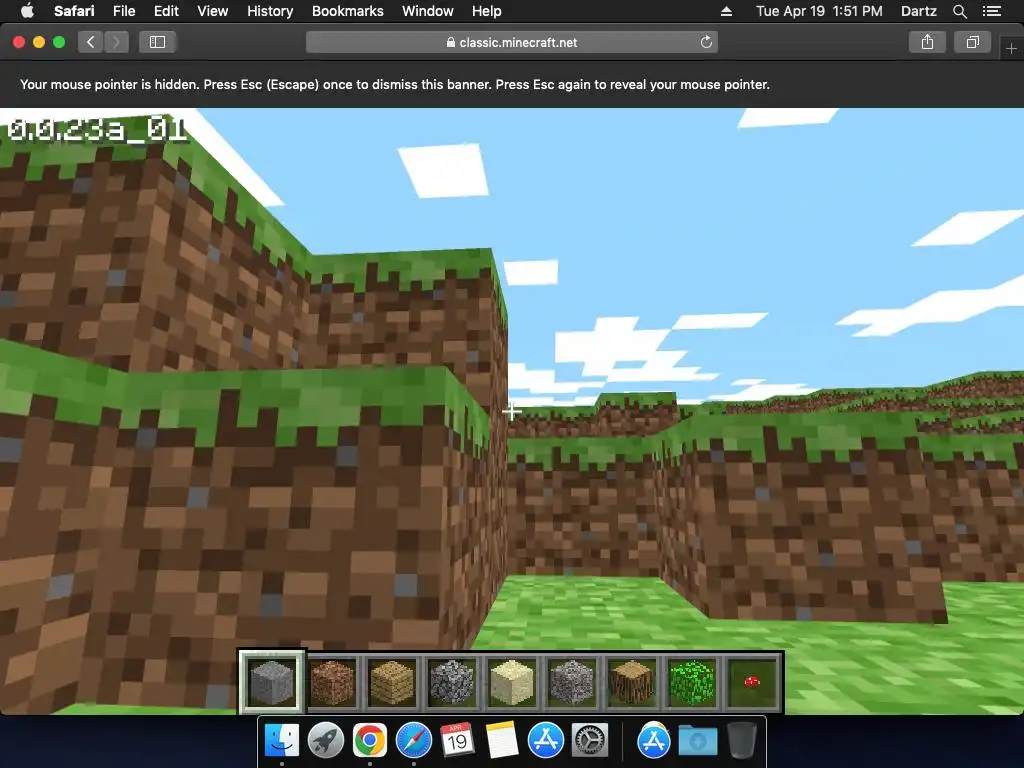Open the Downloads folder in Dock
The height and width of the screenshot is (768, 1024).
coord(697,741)
